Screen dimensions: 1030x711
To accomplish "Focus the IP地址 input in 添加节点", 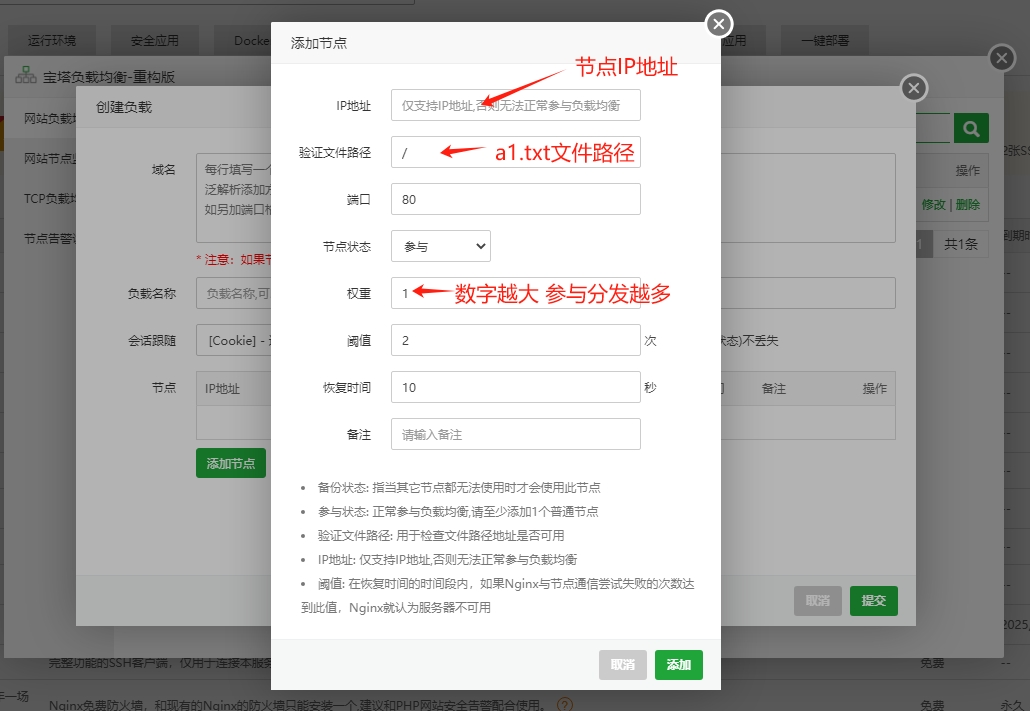I will (x=516, y=105).
